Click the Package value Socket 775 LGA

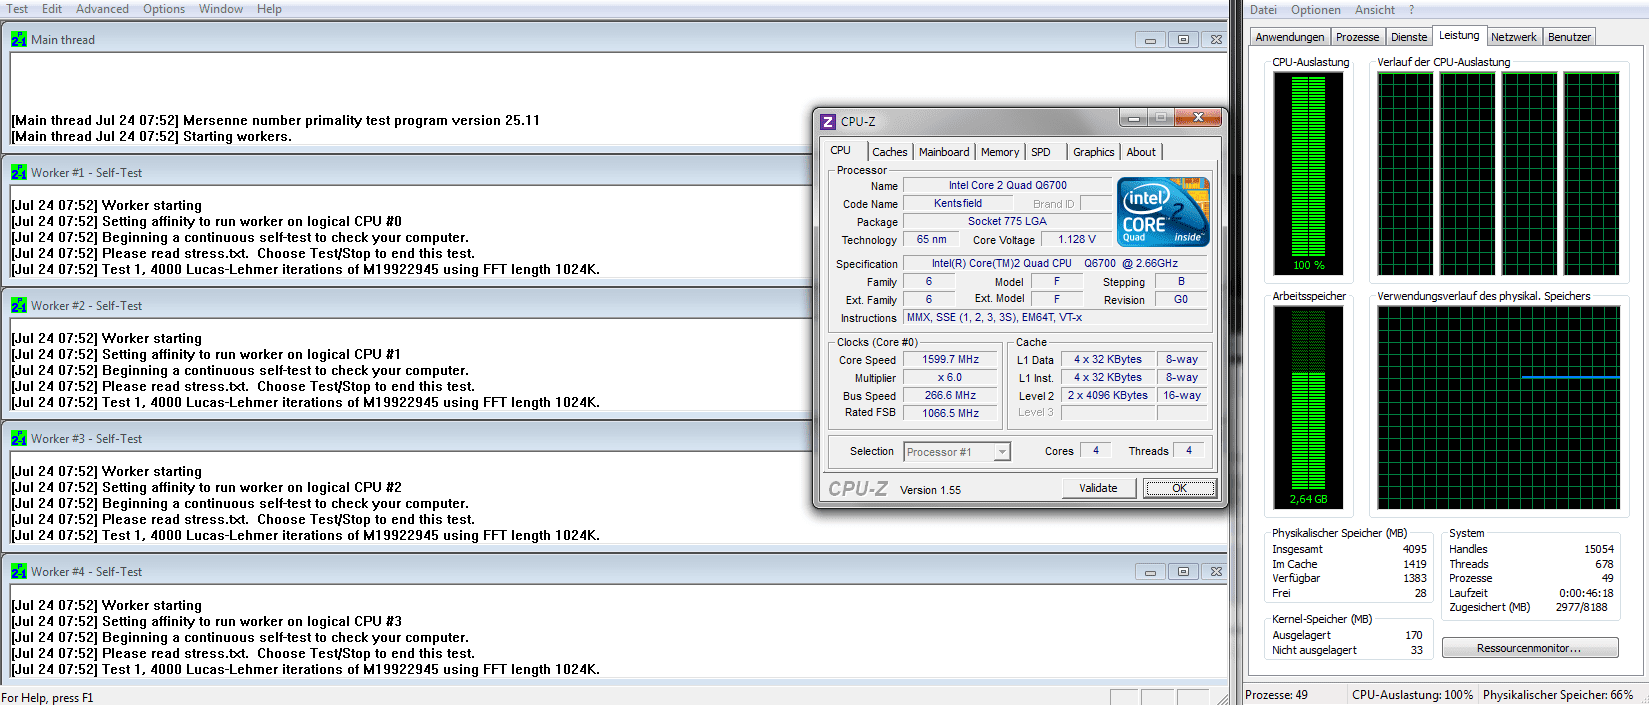click(1007, 221)
